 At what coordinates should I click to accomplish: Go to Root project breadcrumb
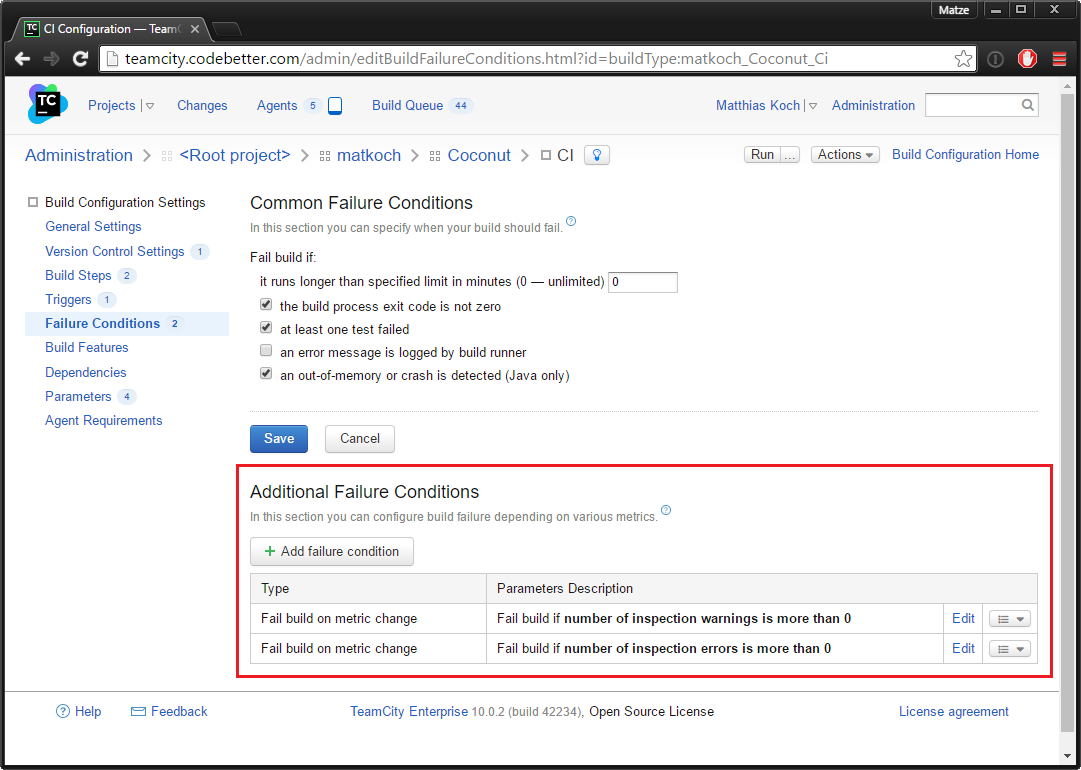[234, 155]
